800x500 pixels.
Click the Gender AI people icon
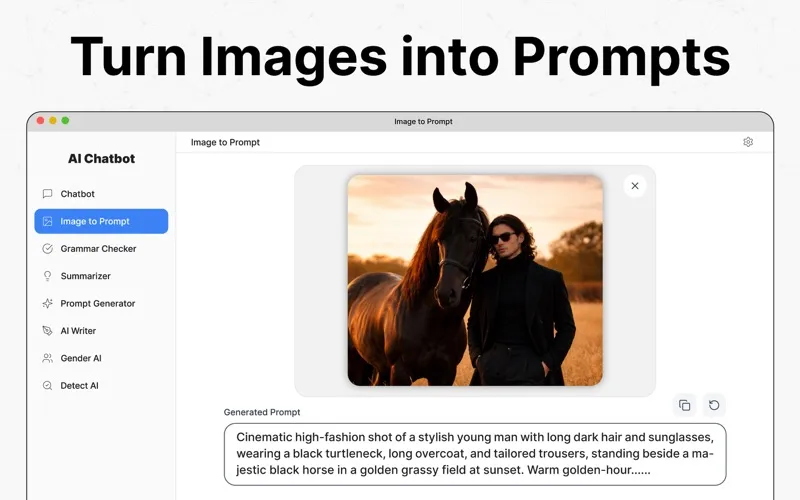coord(47,358)
